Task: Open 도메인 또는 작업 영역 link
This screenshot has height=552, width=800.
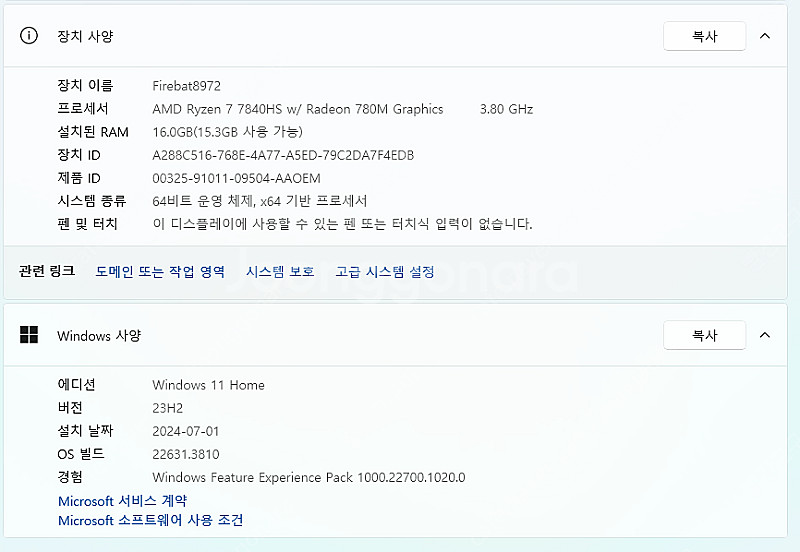Action: click(x=160, y=271)
